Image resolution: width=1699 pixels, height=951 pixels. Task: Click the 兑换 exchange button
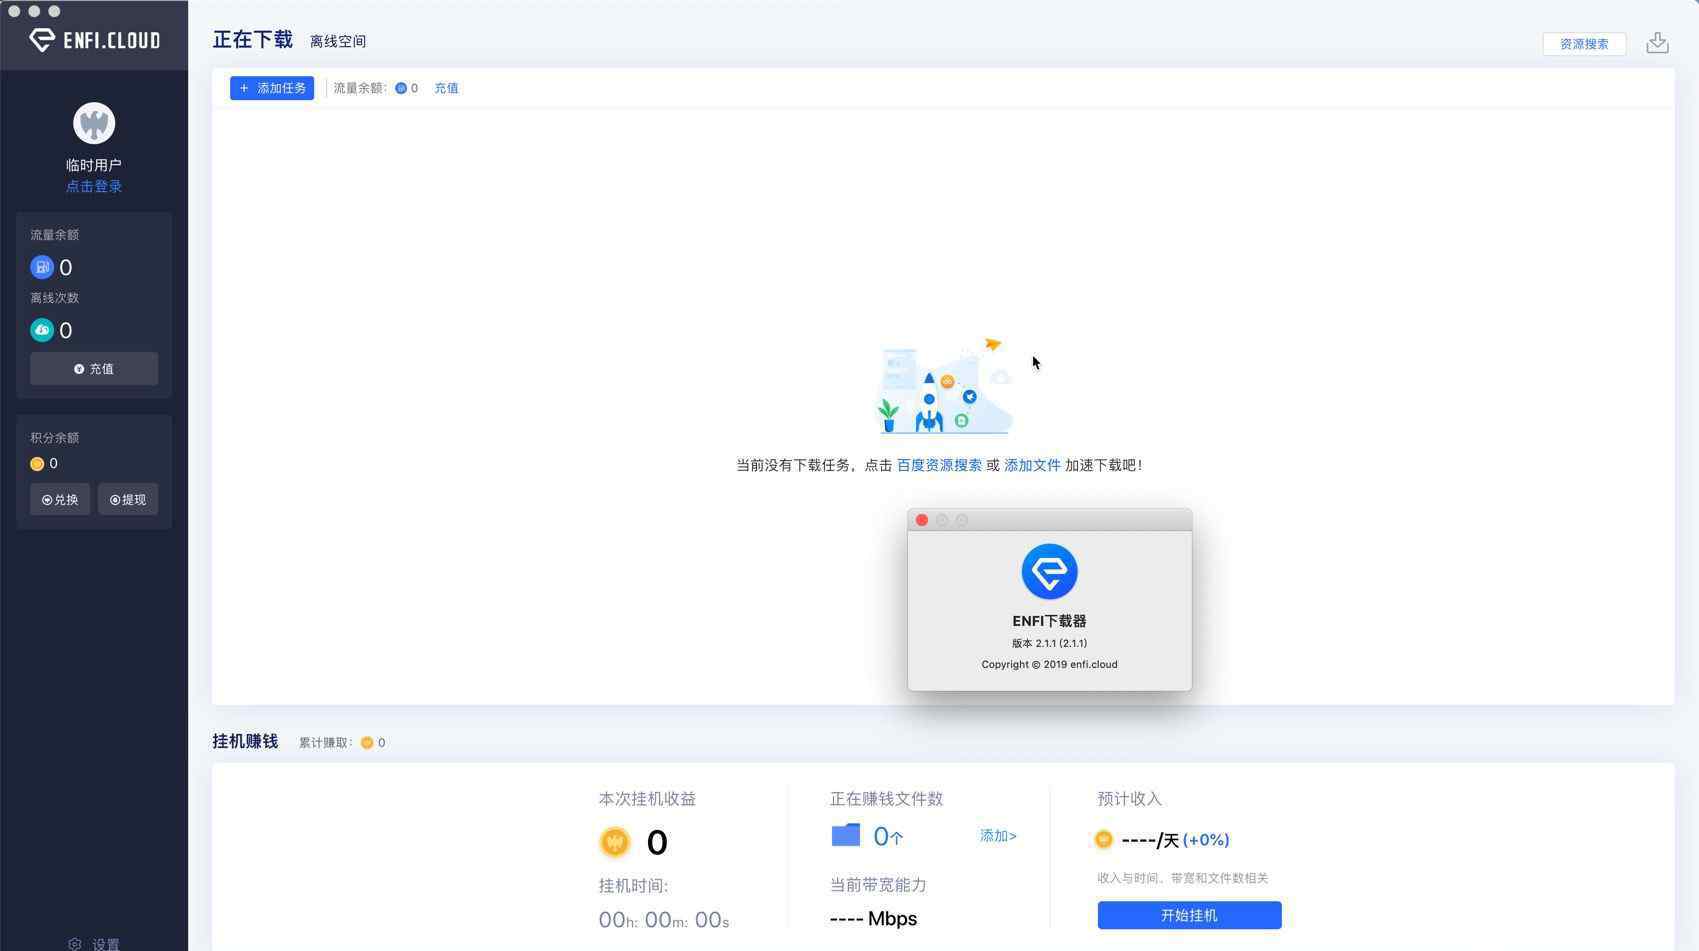click(x=60, y=500)
